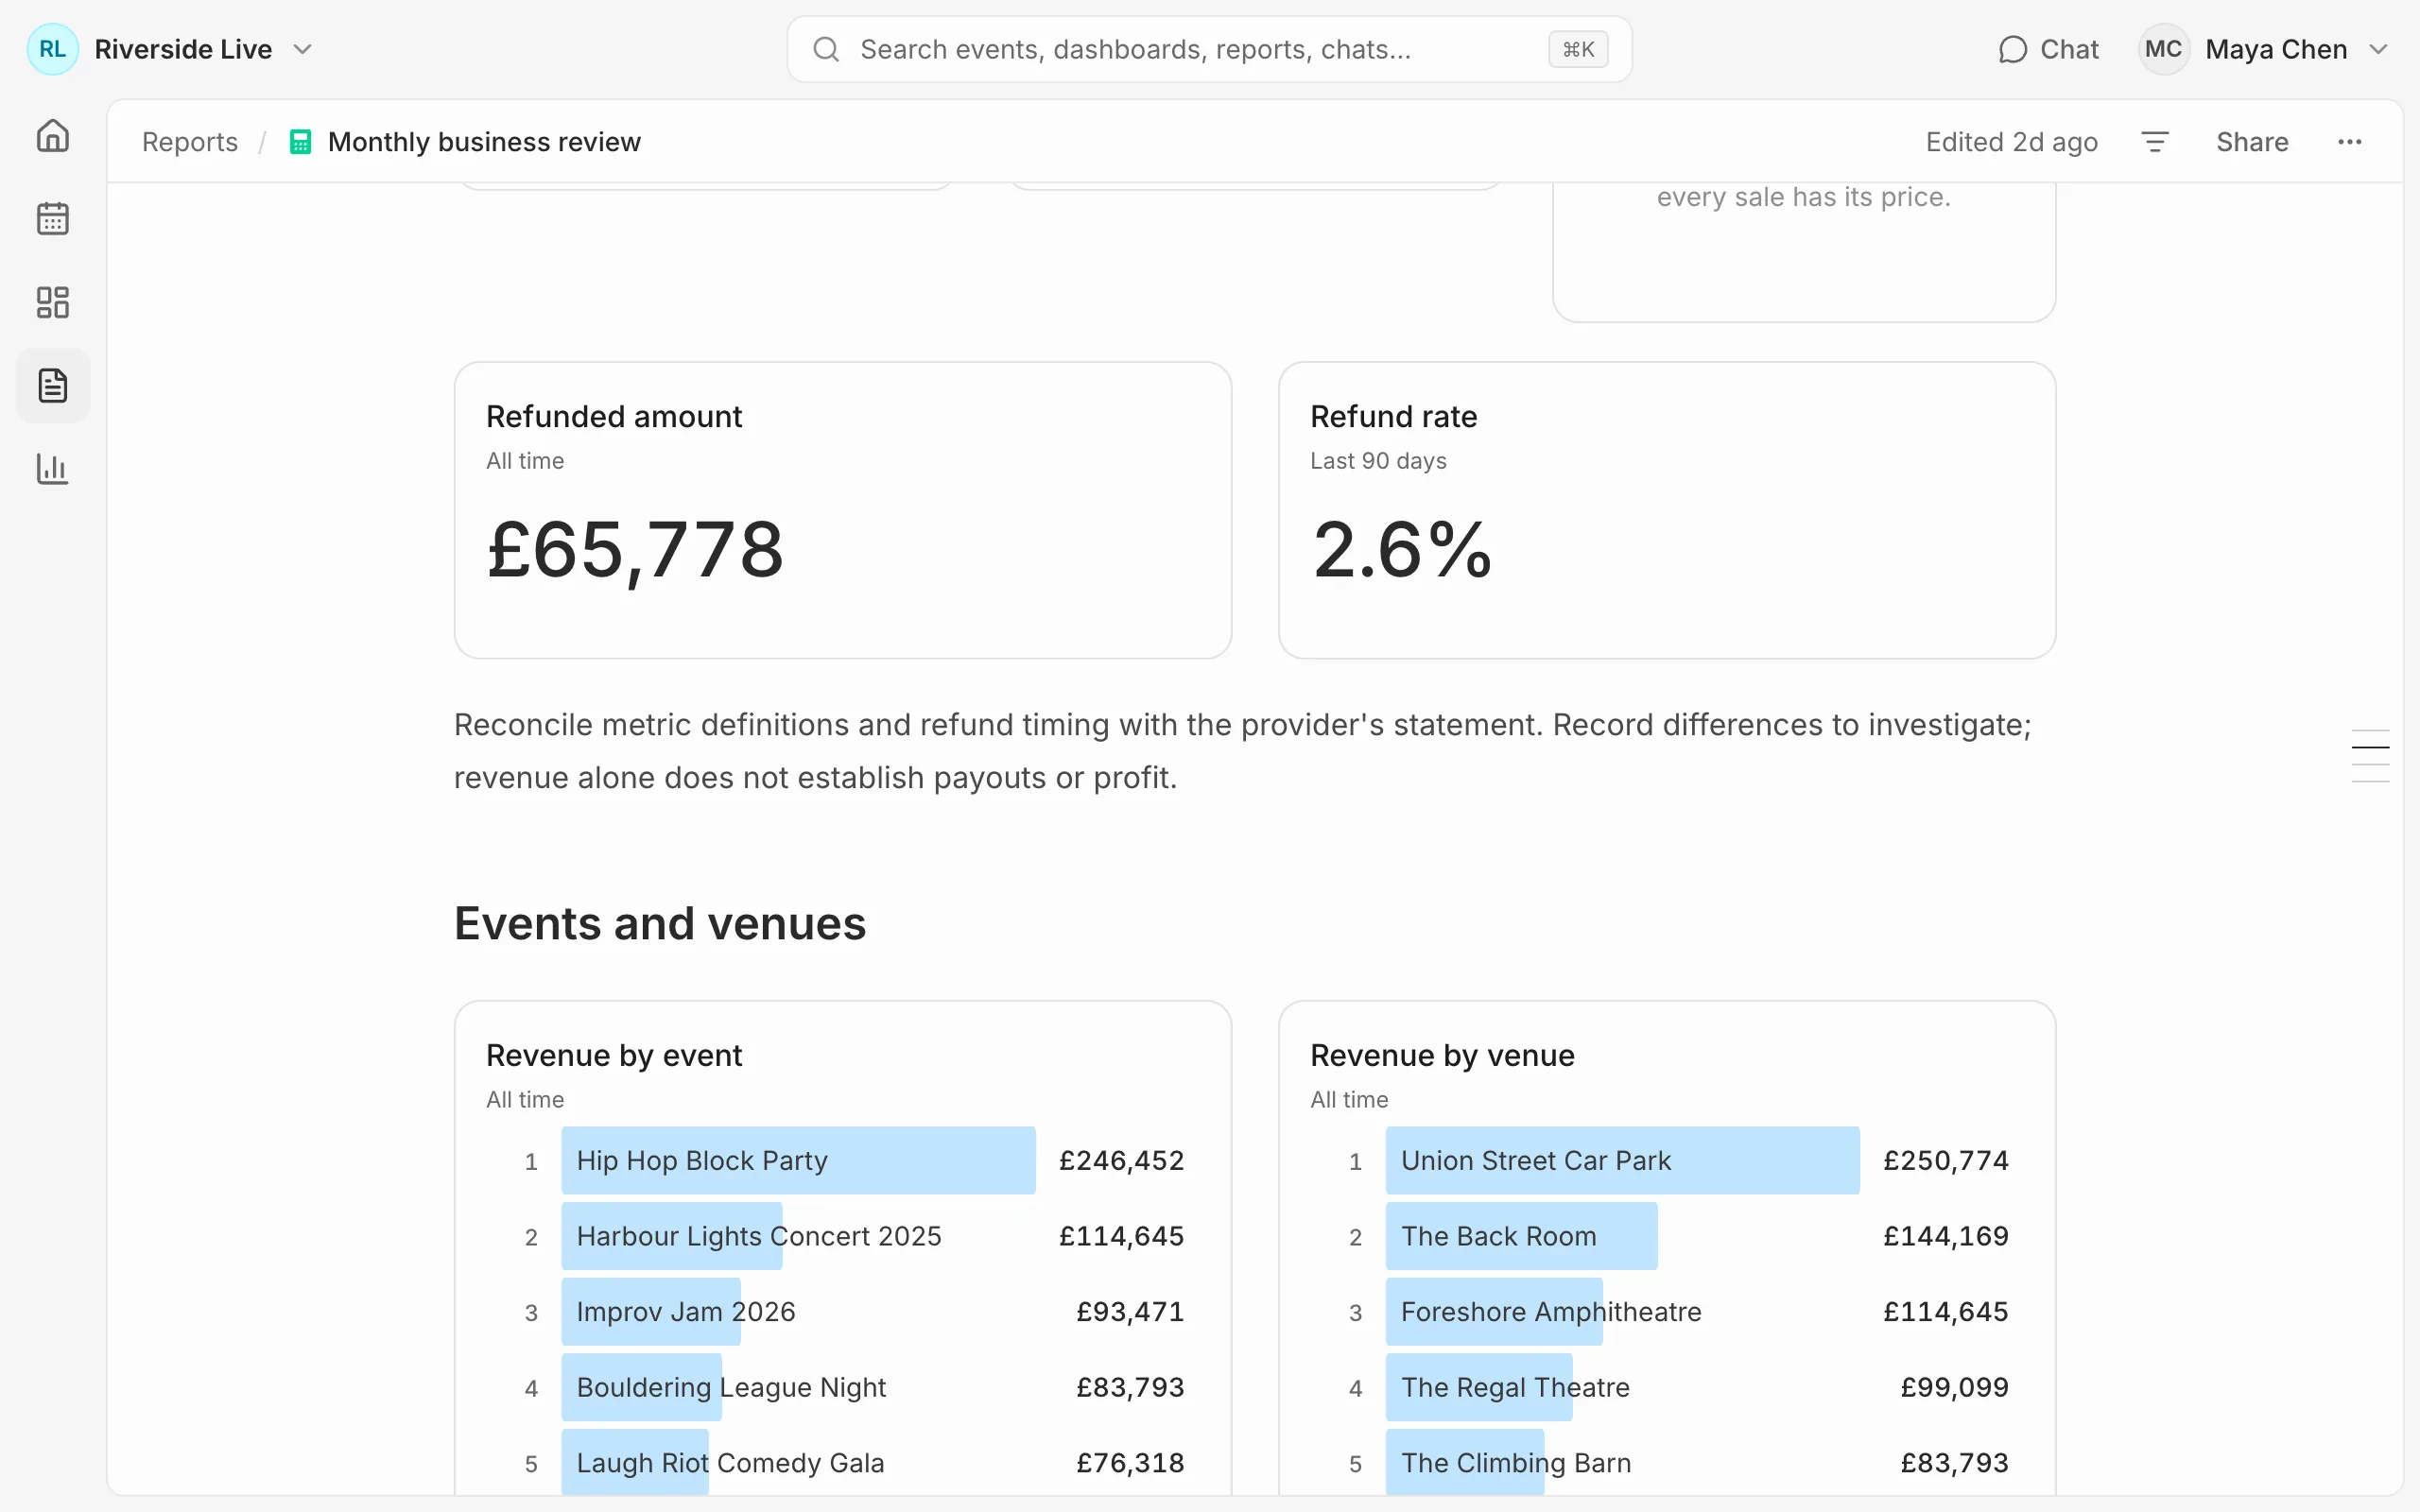This screenshot has width=2420, height=1512.
Task: Click the green report icon beside title
Action: click(300, 142)
